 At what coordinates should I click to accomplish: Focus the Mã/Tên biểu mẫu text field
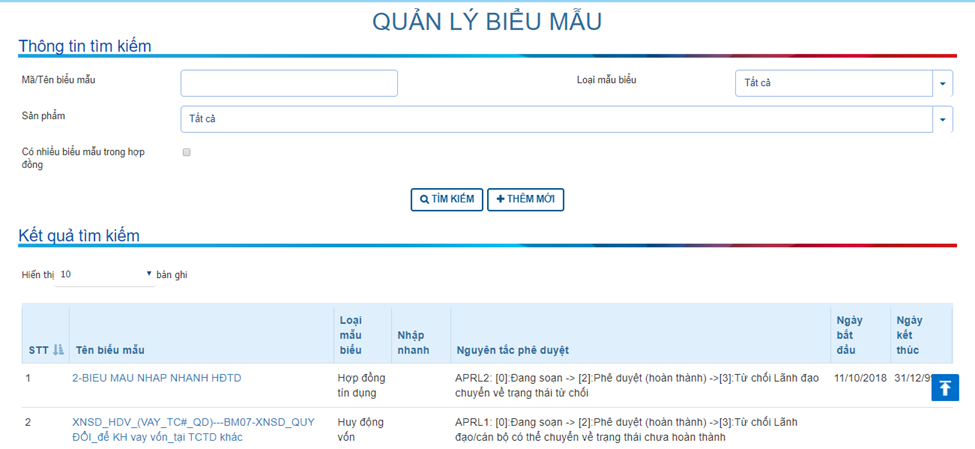[289, 83]
